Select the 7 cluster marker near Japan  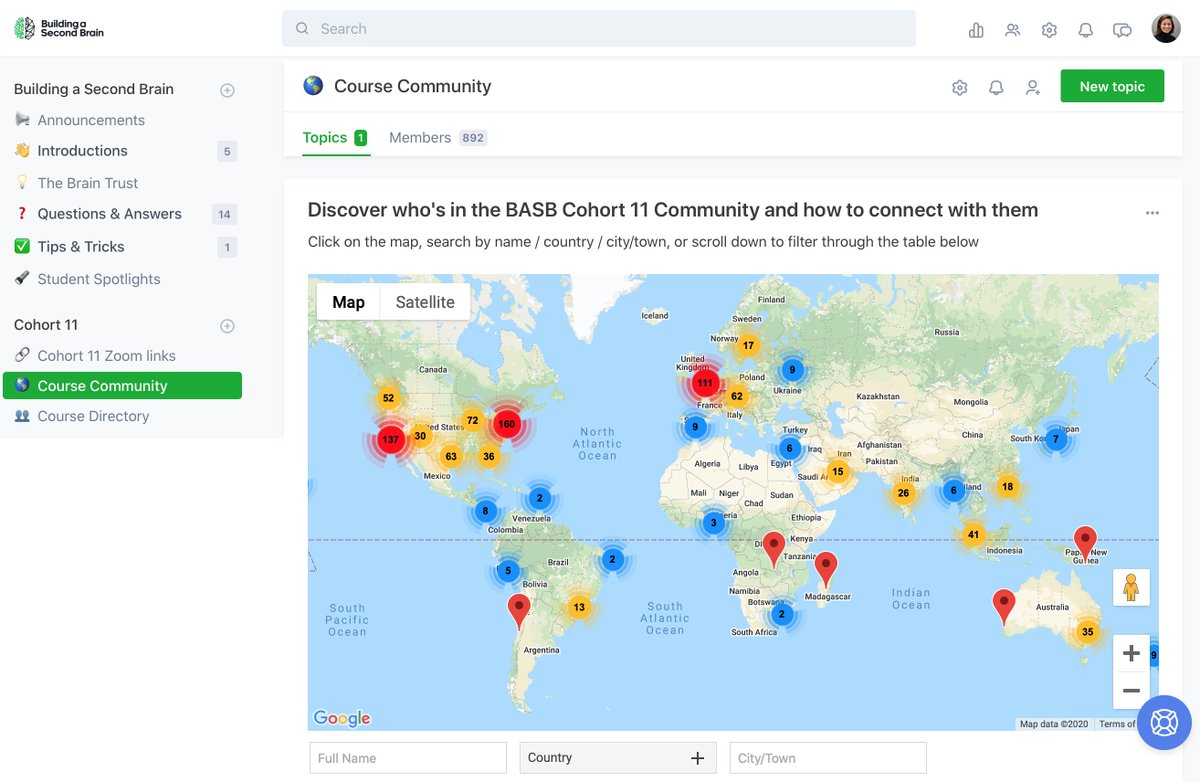click(1055, 439)
